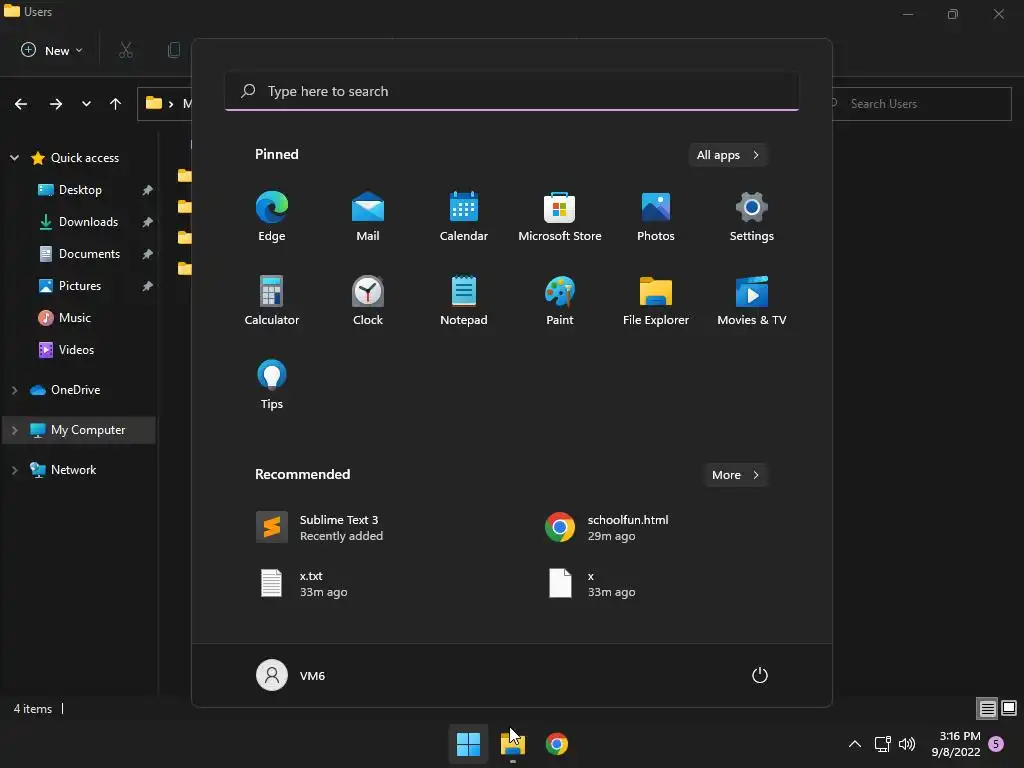Click the Search Users field
1024x768 pixels.
(921, 104)
